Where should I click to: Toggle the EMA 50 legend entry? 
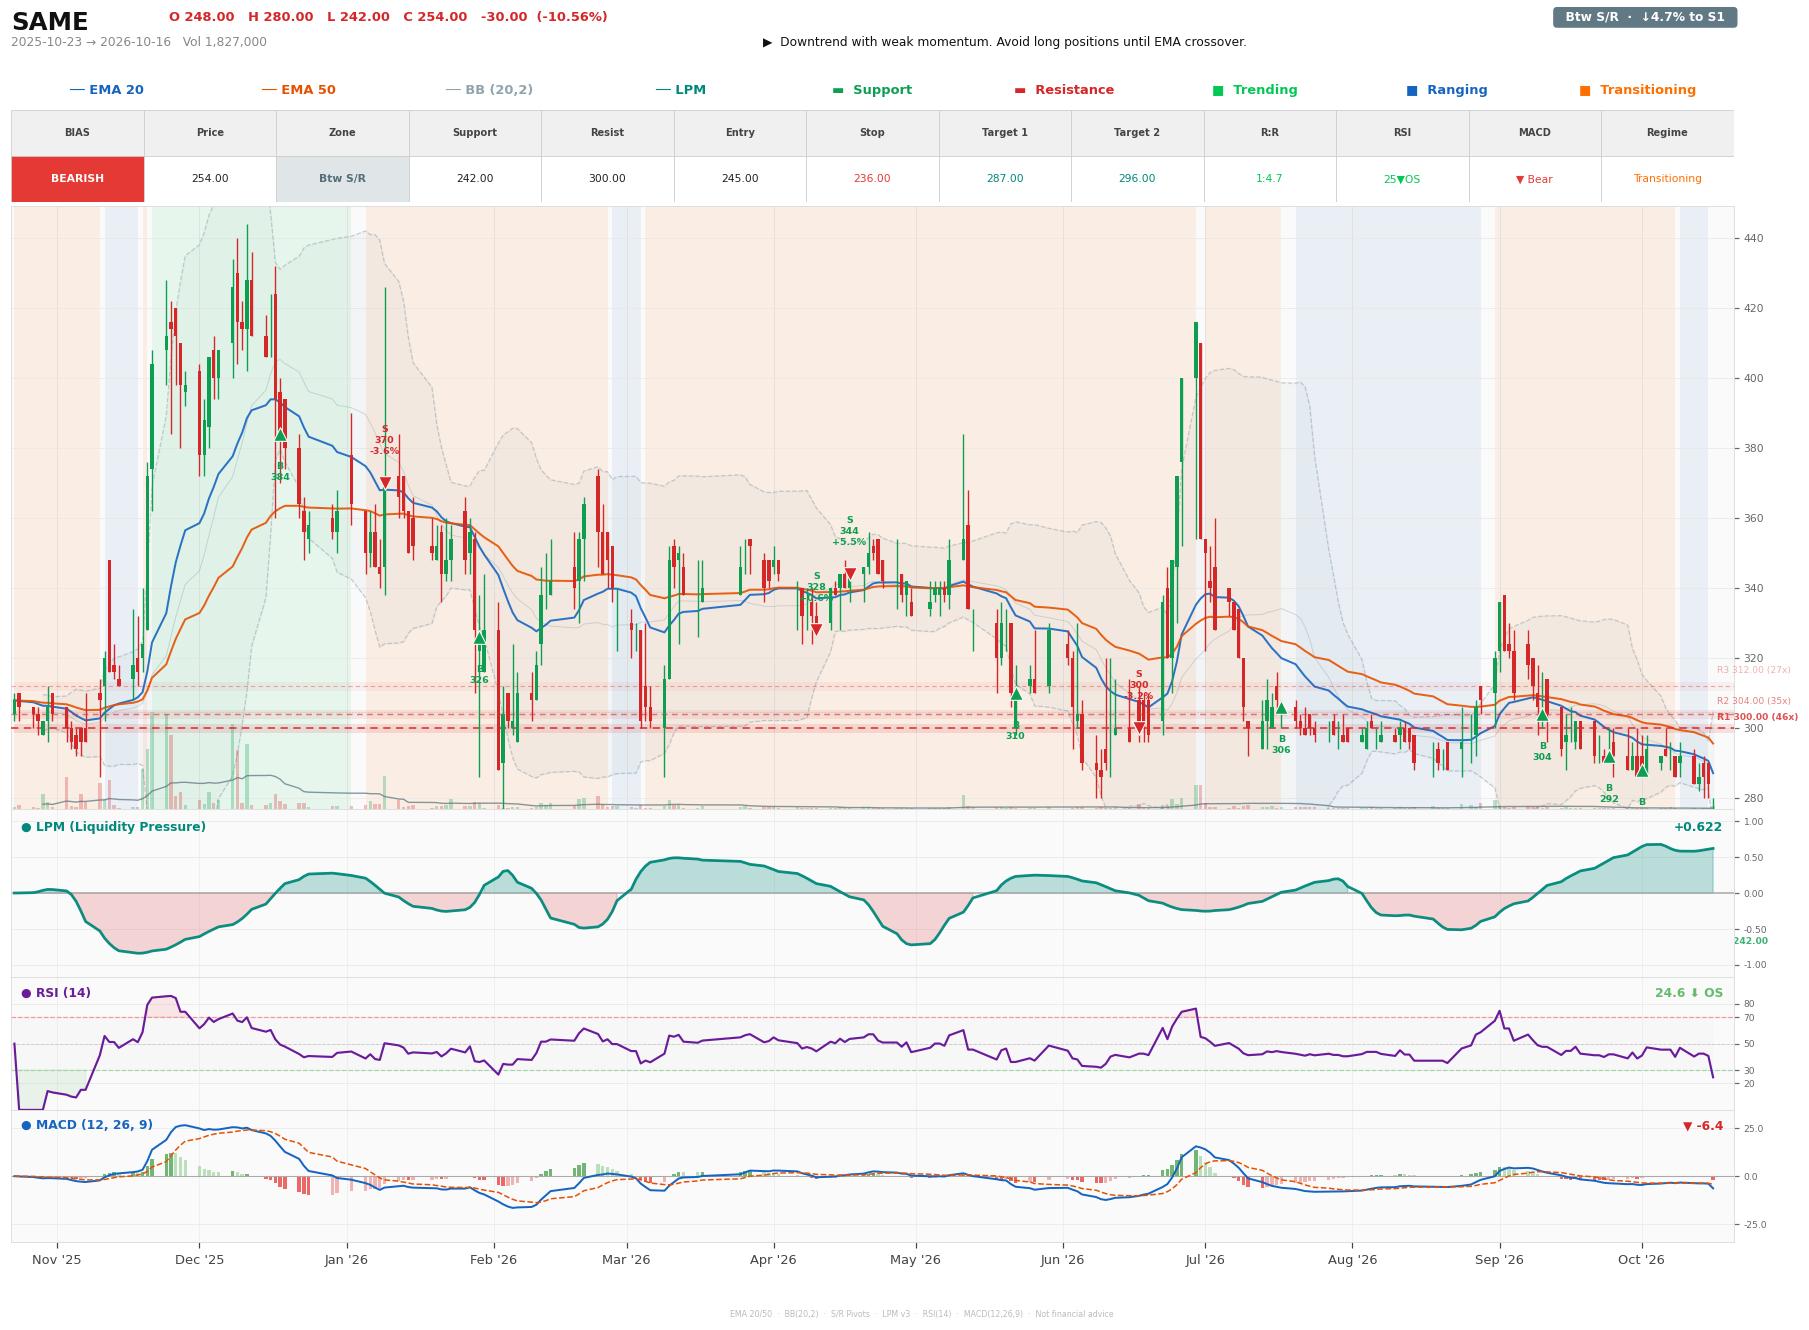(299, 90)
